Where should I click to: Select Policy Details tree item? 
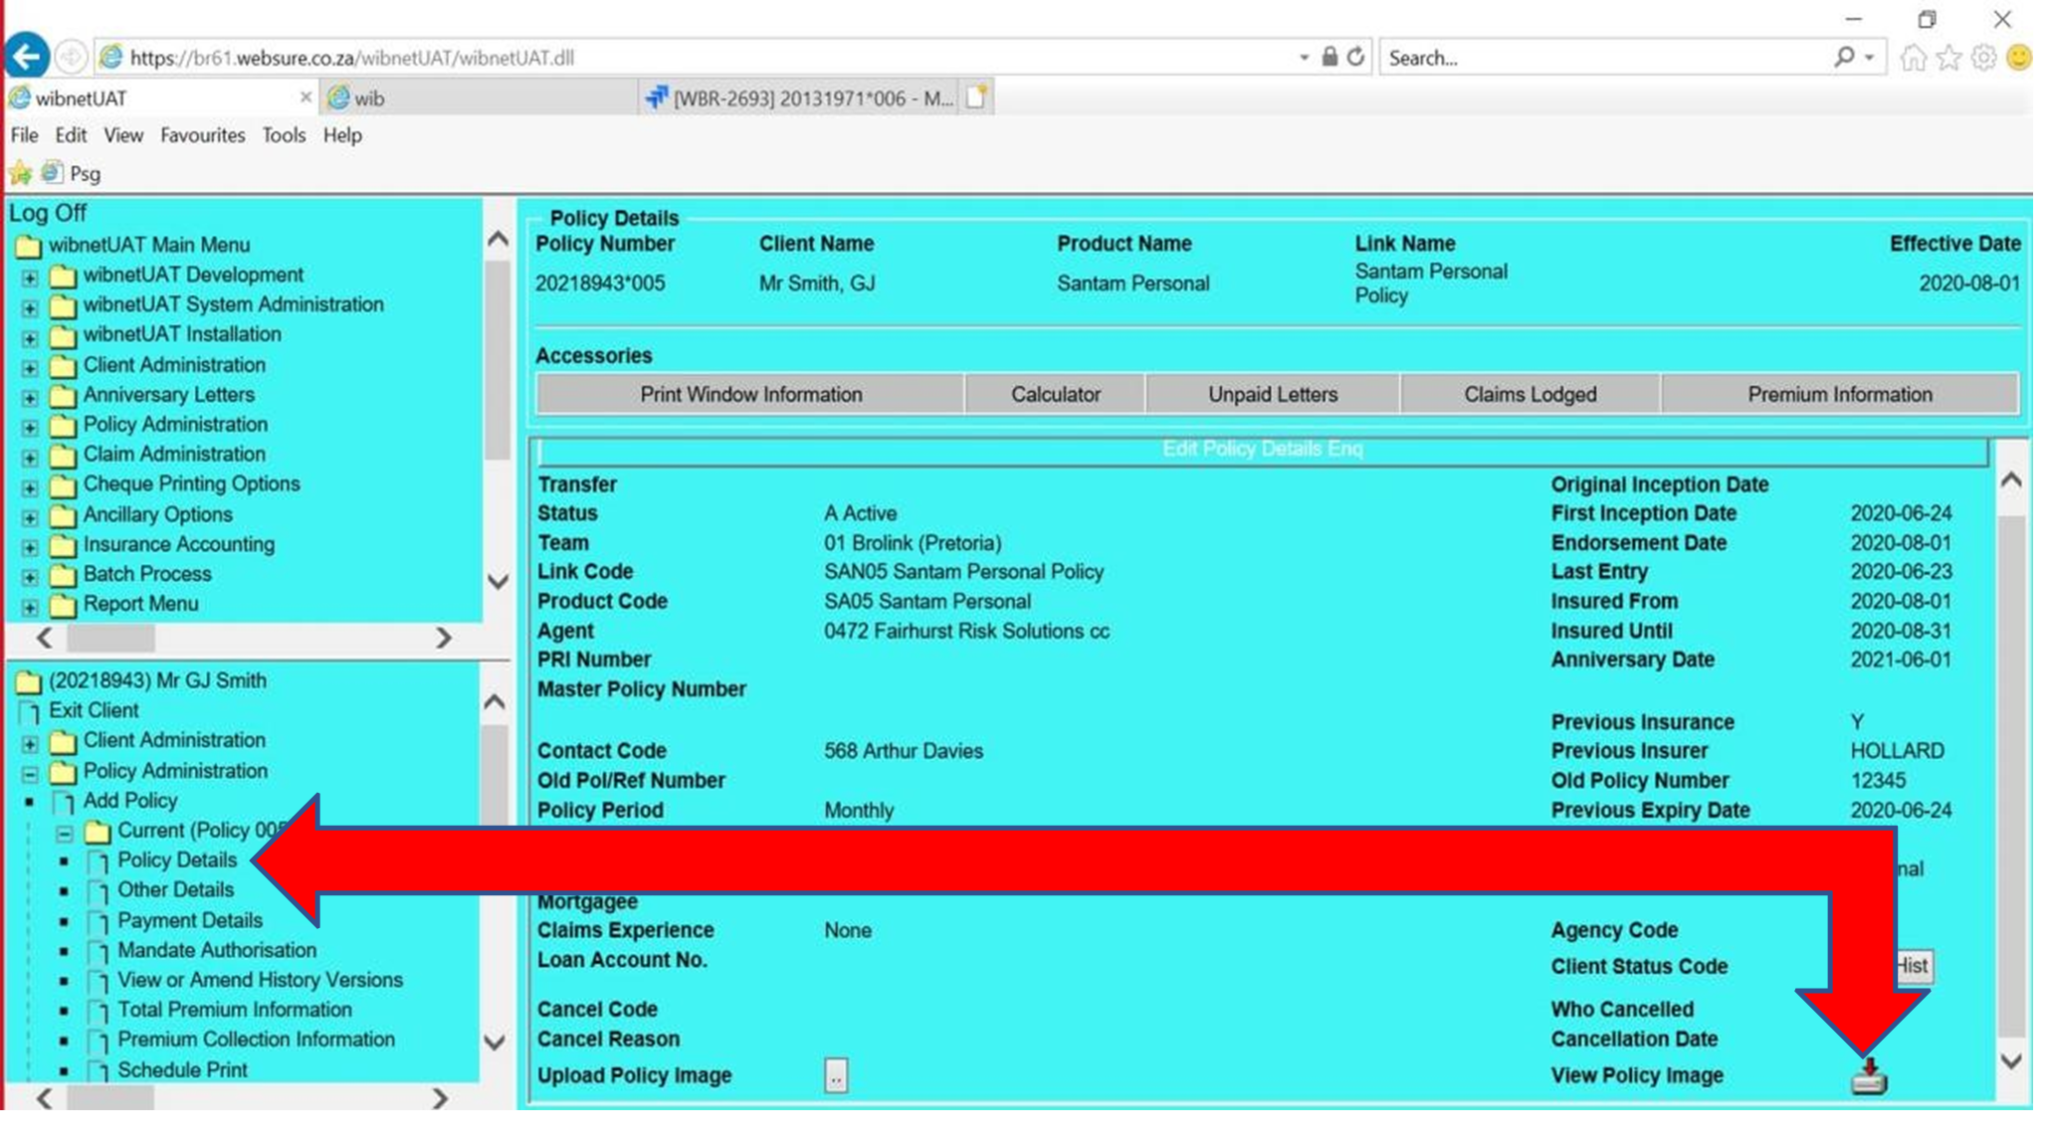(x=177, y=860)
